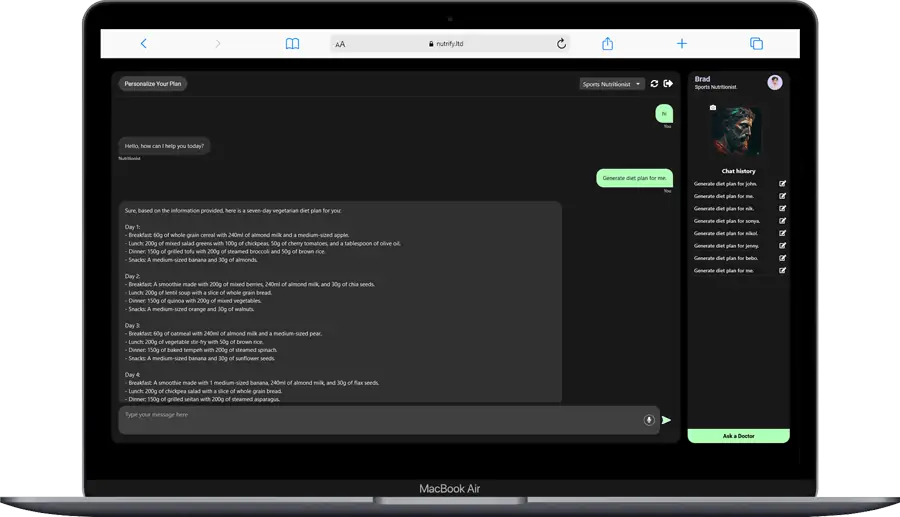
Task: Expand the Sports Nutritionist dropdown
Action: coord(612,84)
